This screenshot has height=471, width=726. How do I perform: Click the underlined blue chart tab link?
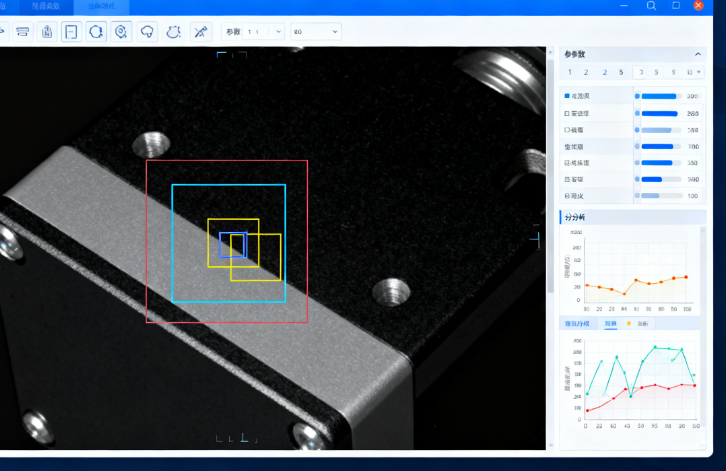point(610,324)
